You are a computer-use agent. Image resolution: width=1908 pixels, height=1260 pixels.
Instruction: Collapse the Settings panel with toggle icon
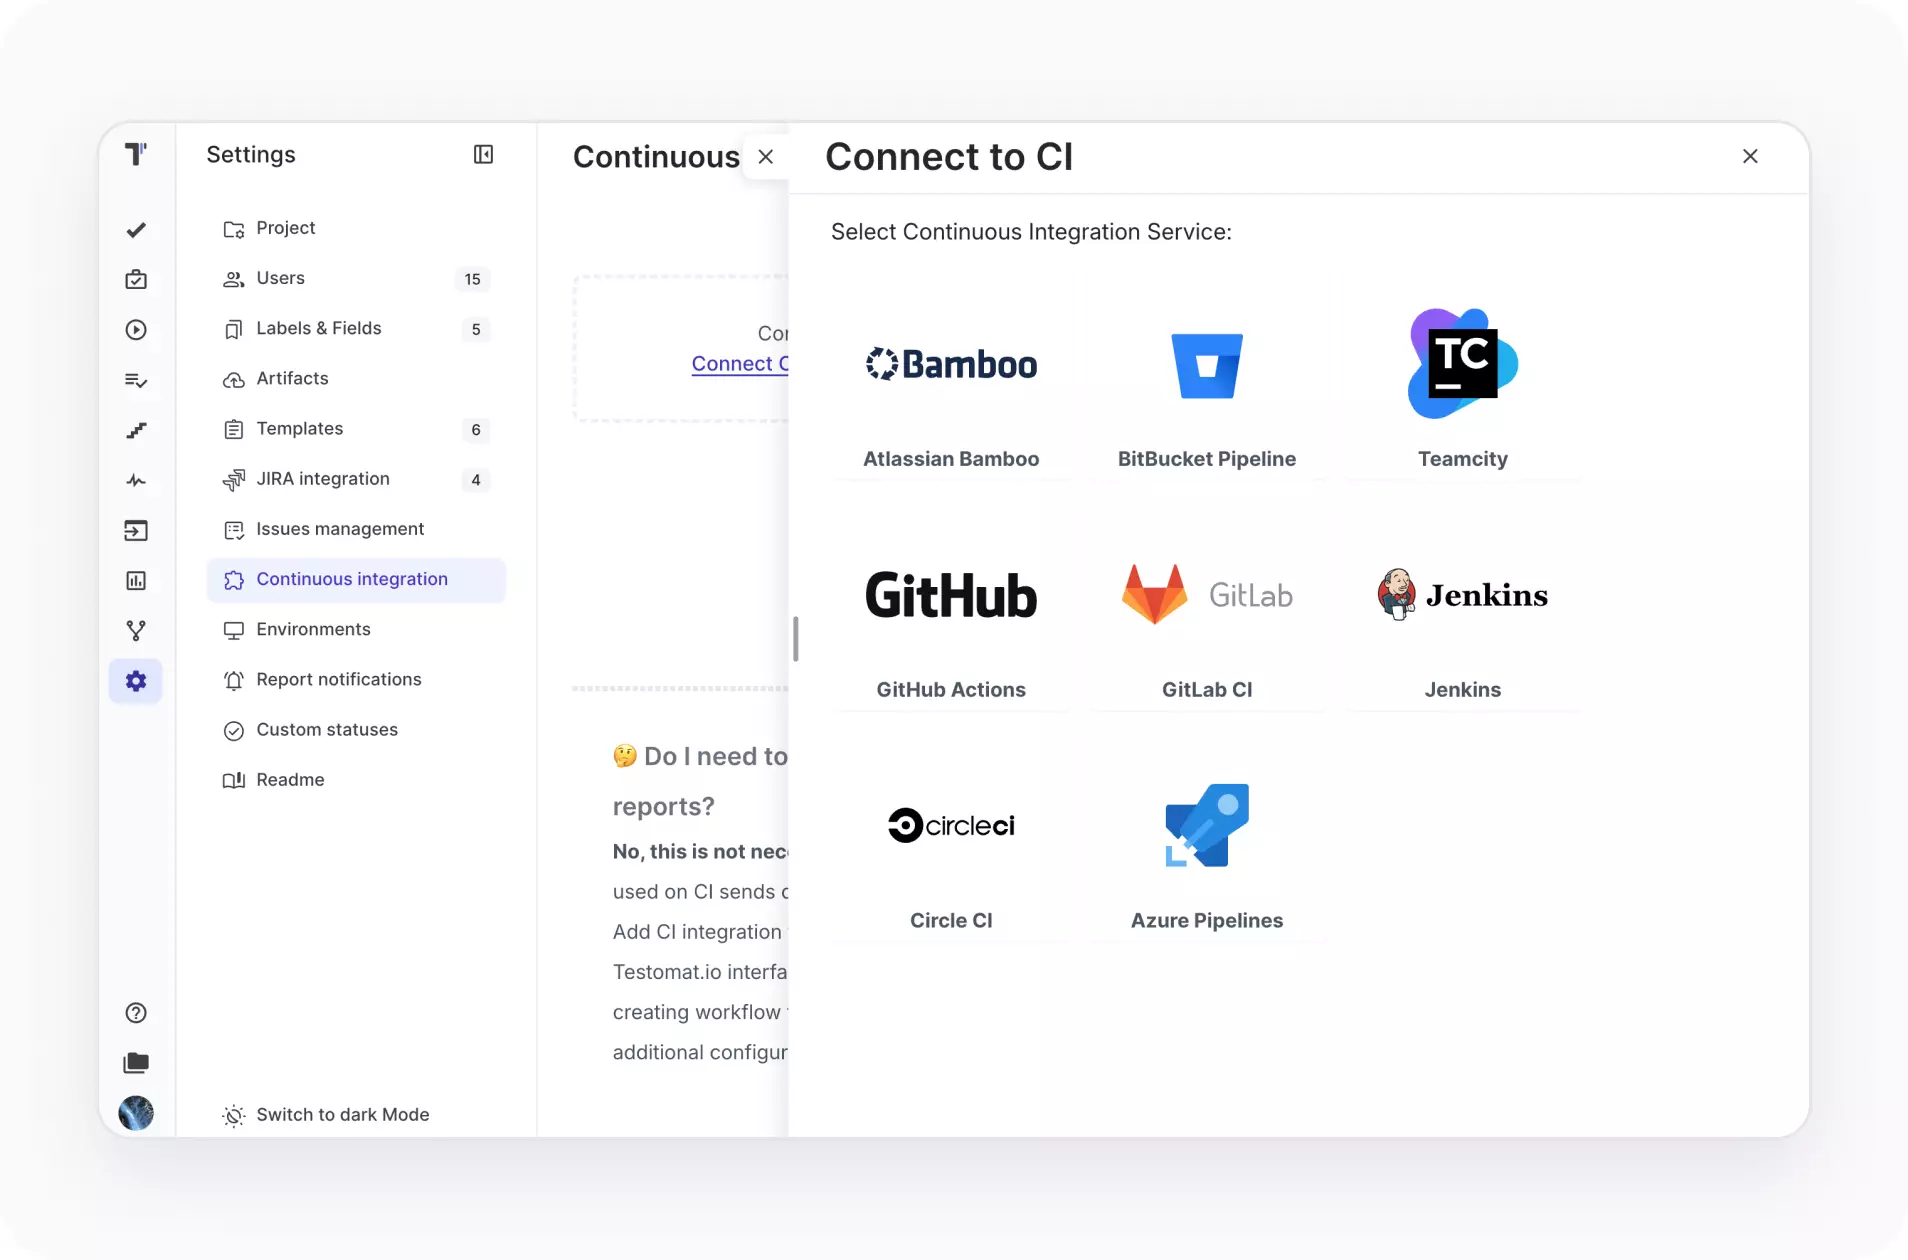point(483,154)
